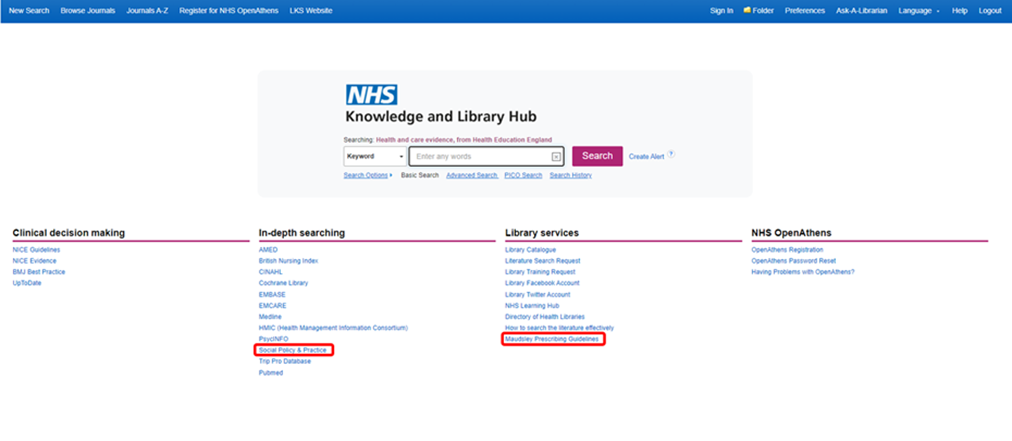
Task: Open Search History
Action: coord(571,175)
